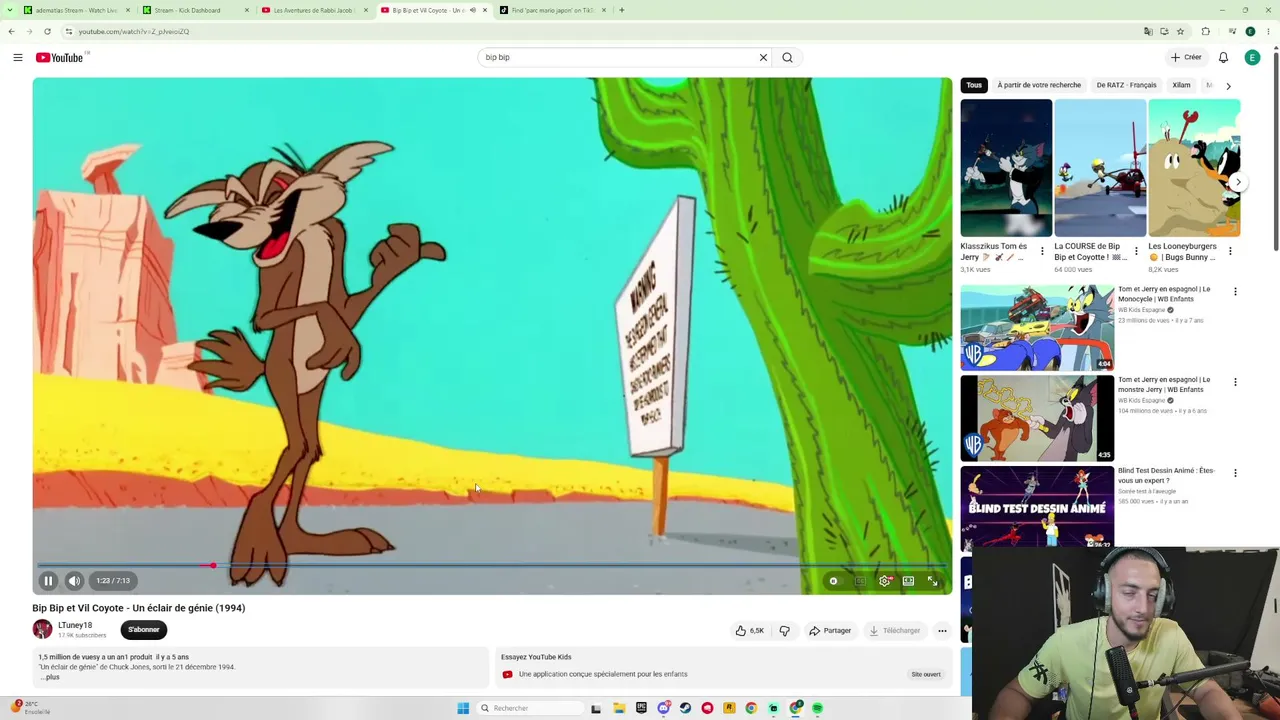Open the player settings gear

885,581
